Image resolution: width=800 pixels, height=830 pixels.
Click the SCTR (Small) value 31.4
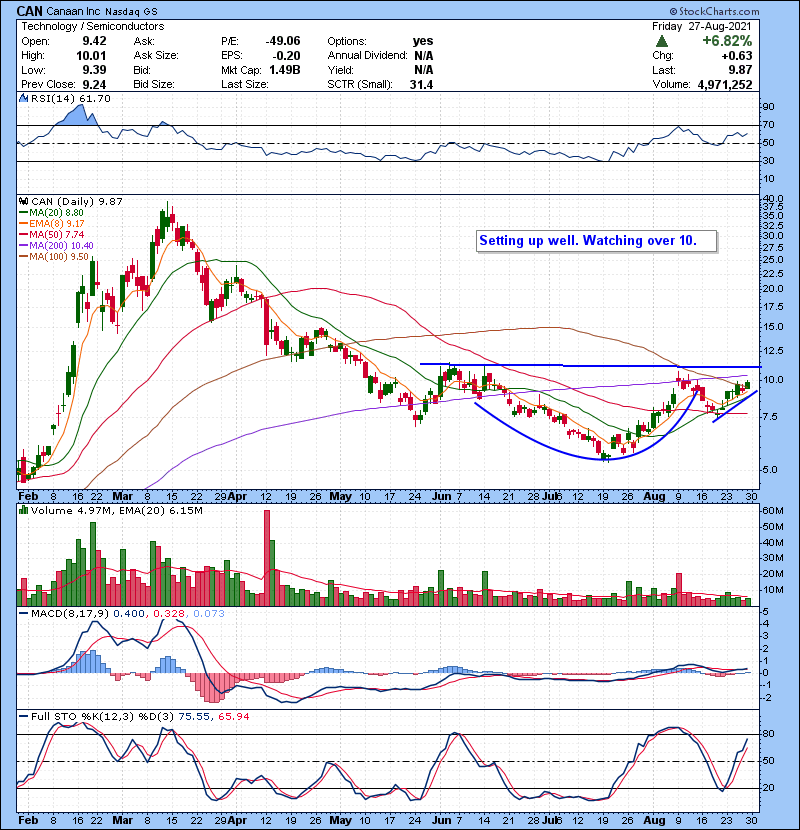tap(421, 84)
